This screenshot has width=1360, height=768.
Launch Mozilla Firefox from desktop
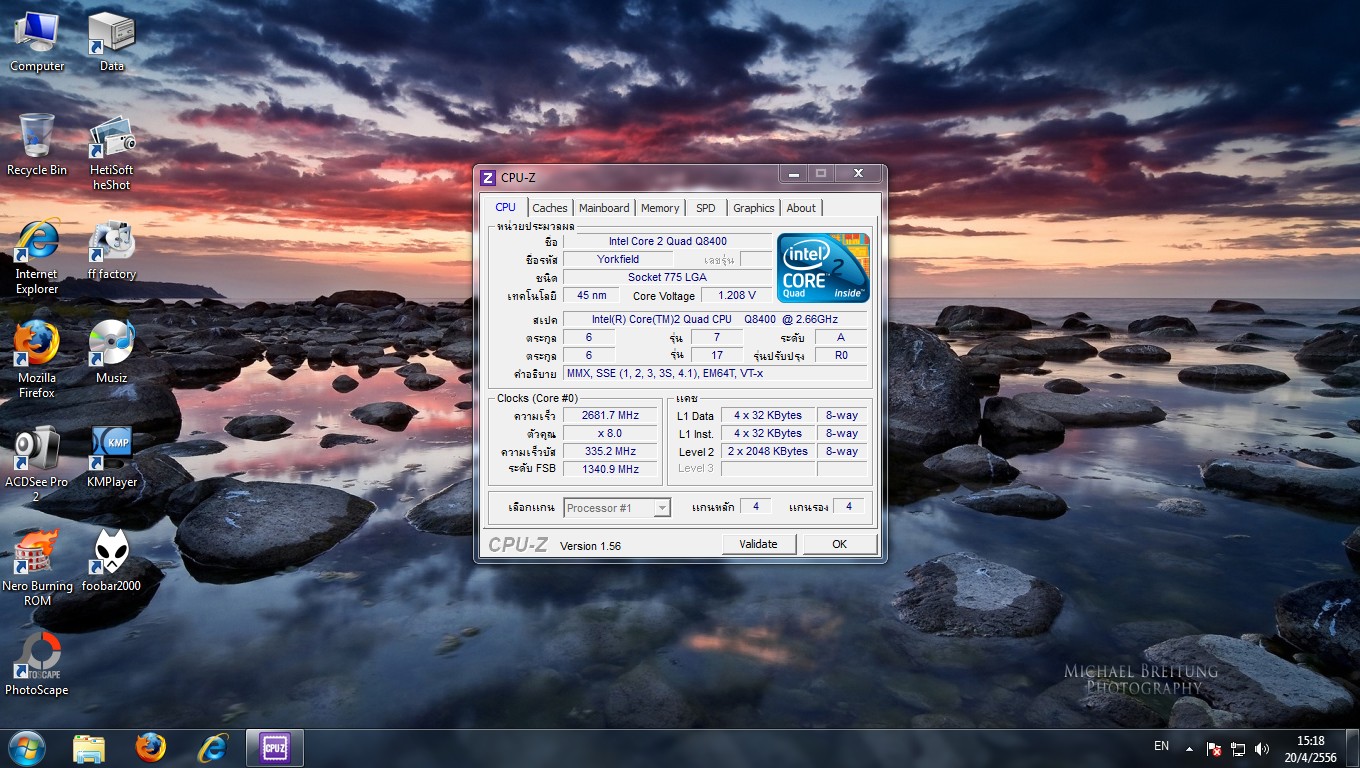pyautogui.click(x=37, y=344)
